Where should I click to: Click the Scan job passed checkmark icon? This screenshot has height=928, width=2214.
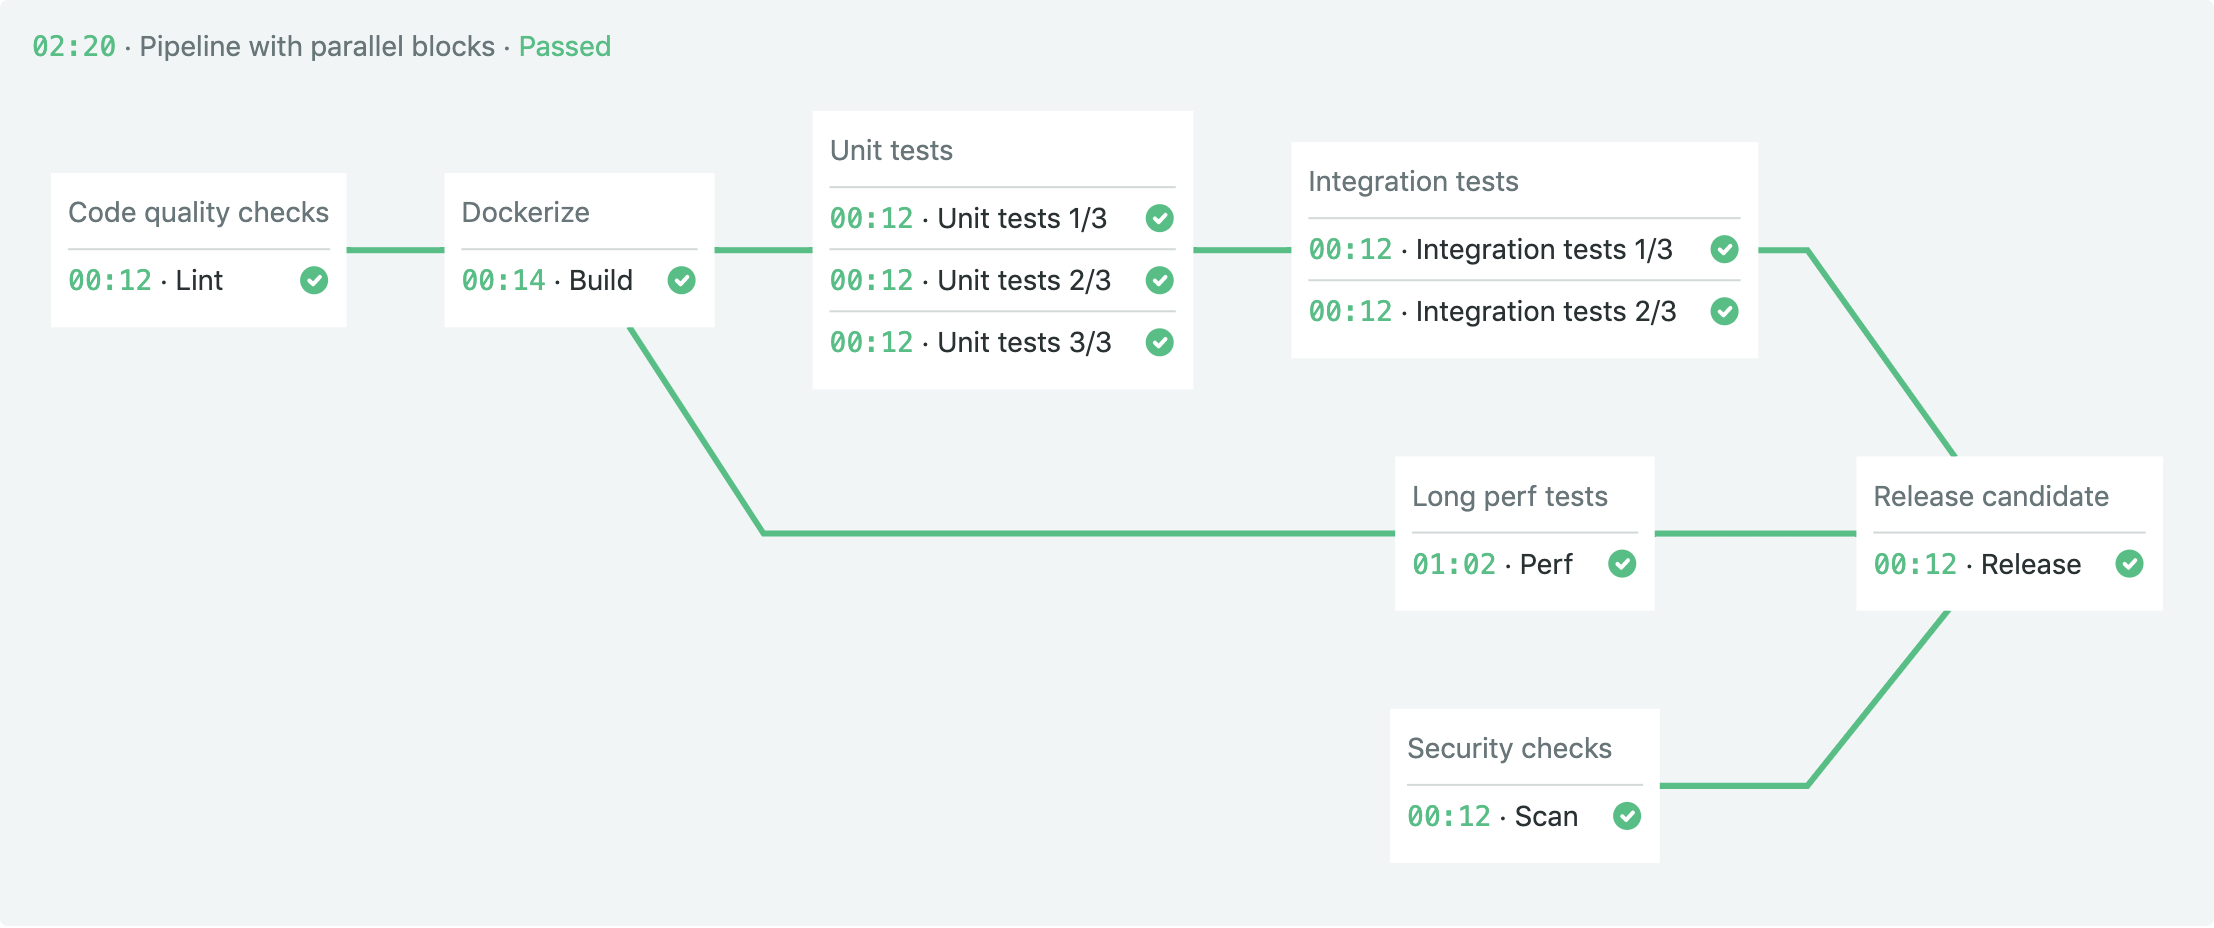(x=1627, y=816)
